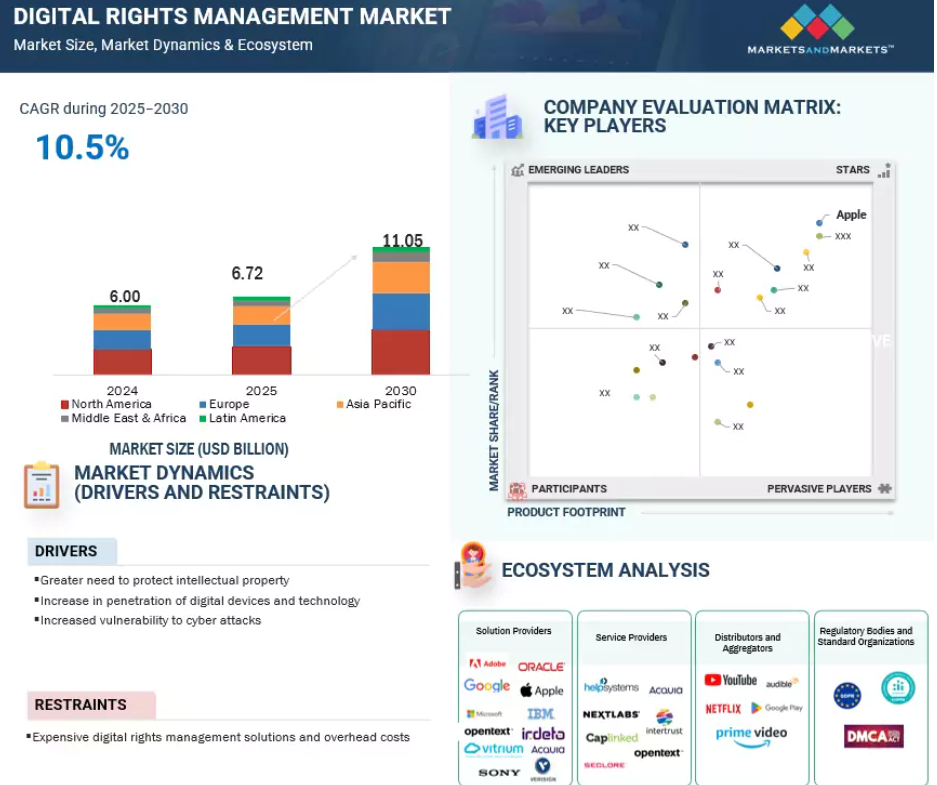Select the Emerging Leaders chart icon

point(518,170)
